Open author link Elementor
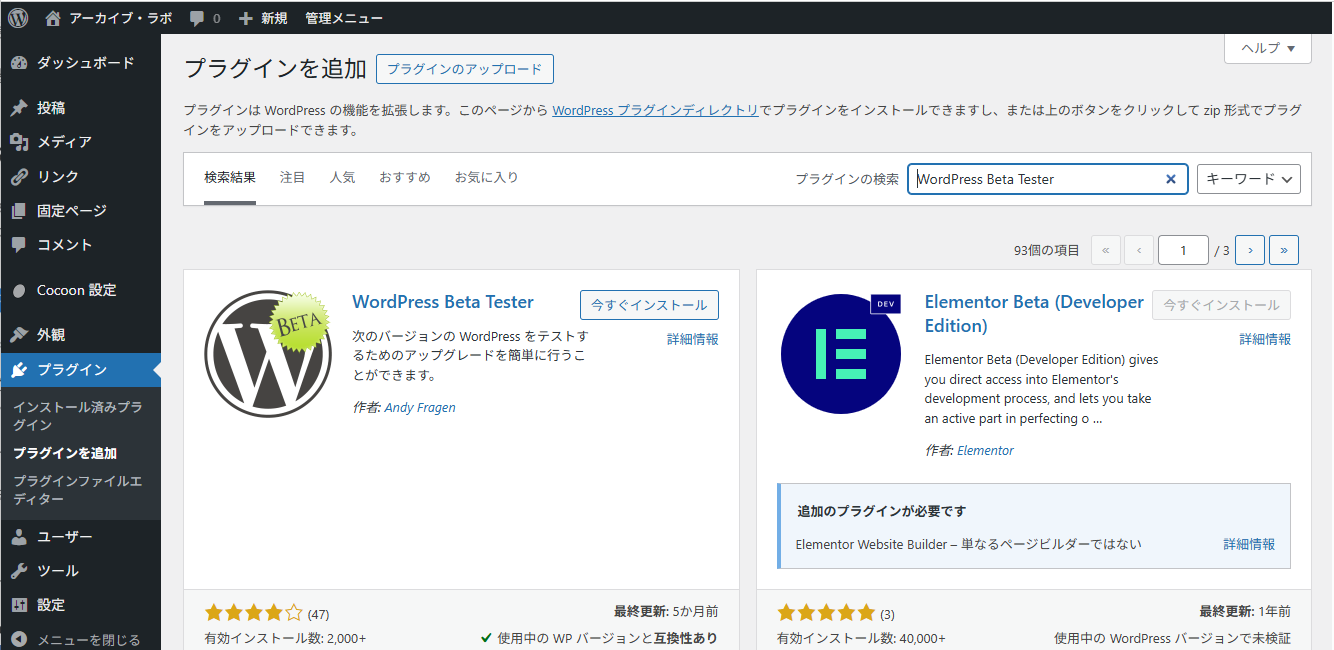1334x650 pixels. point(985,451)
